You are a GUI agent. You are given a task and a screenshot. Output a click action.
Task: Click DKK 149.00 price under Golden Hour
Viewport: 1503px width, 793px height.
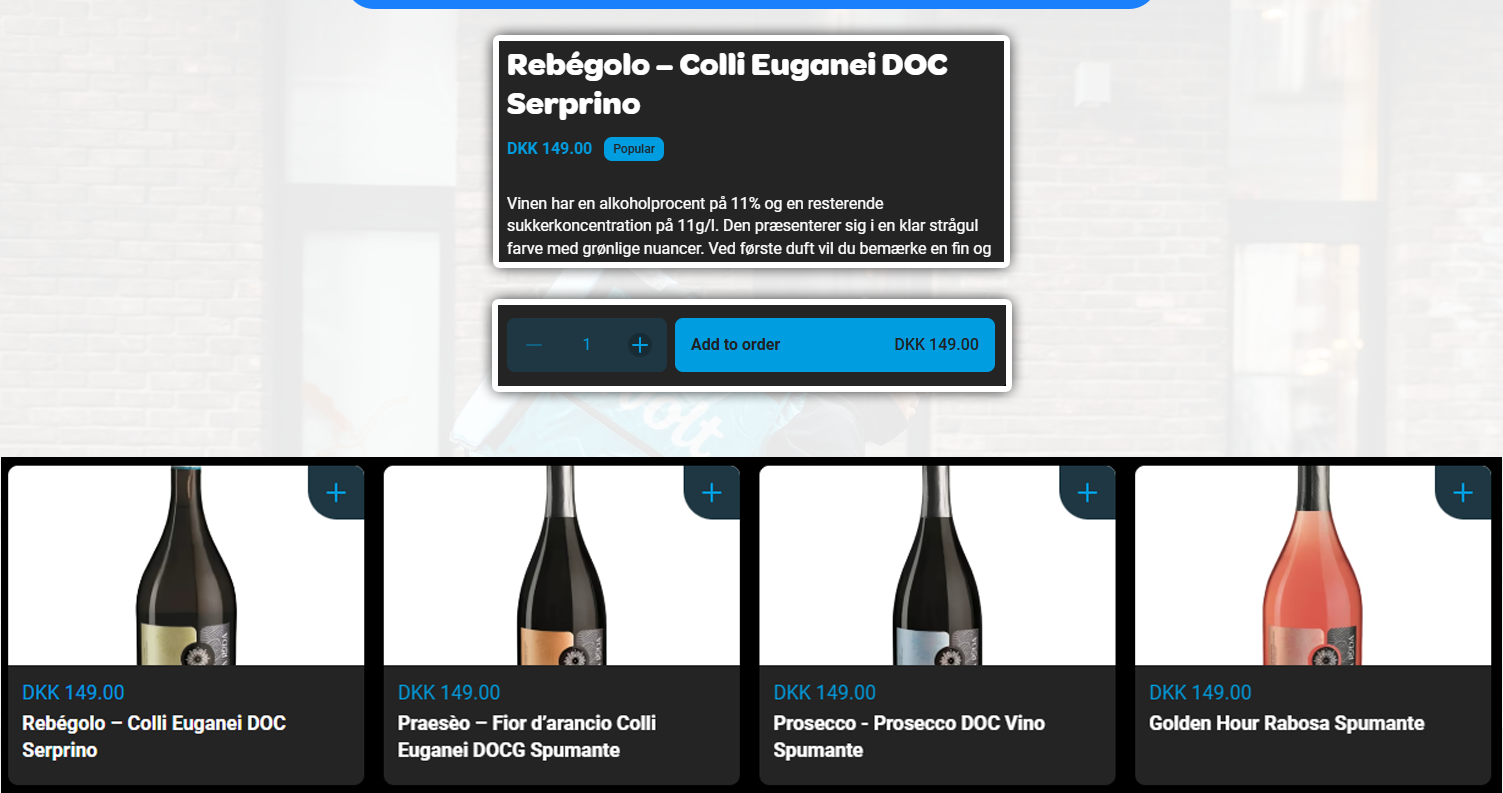pyautogui.click(x=1200, y=692)
